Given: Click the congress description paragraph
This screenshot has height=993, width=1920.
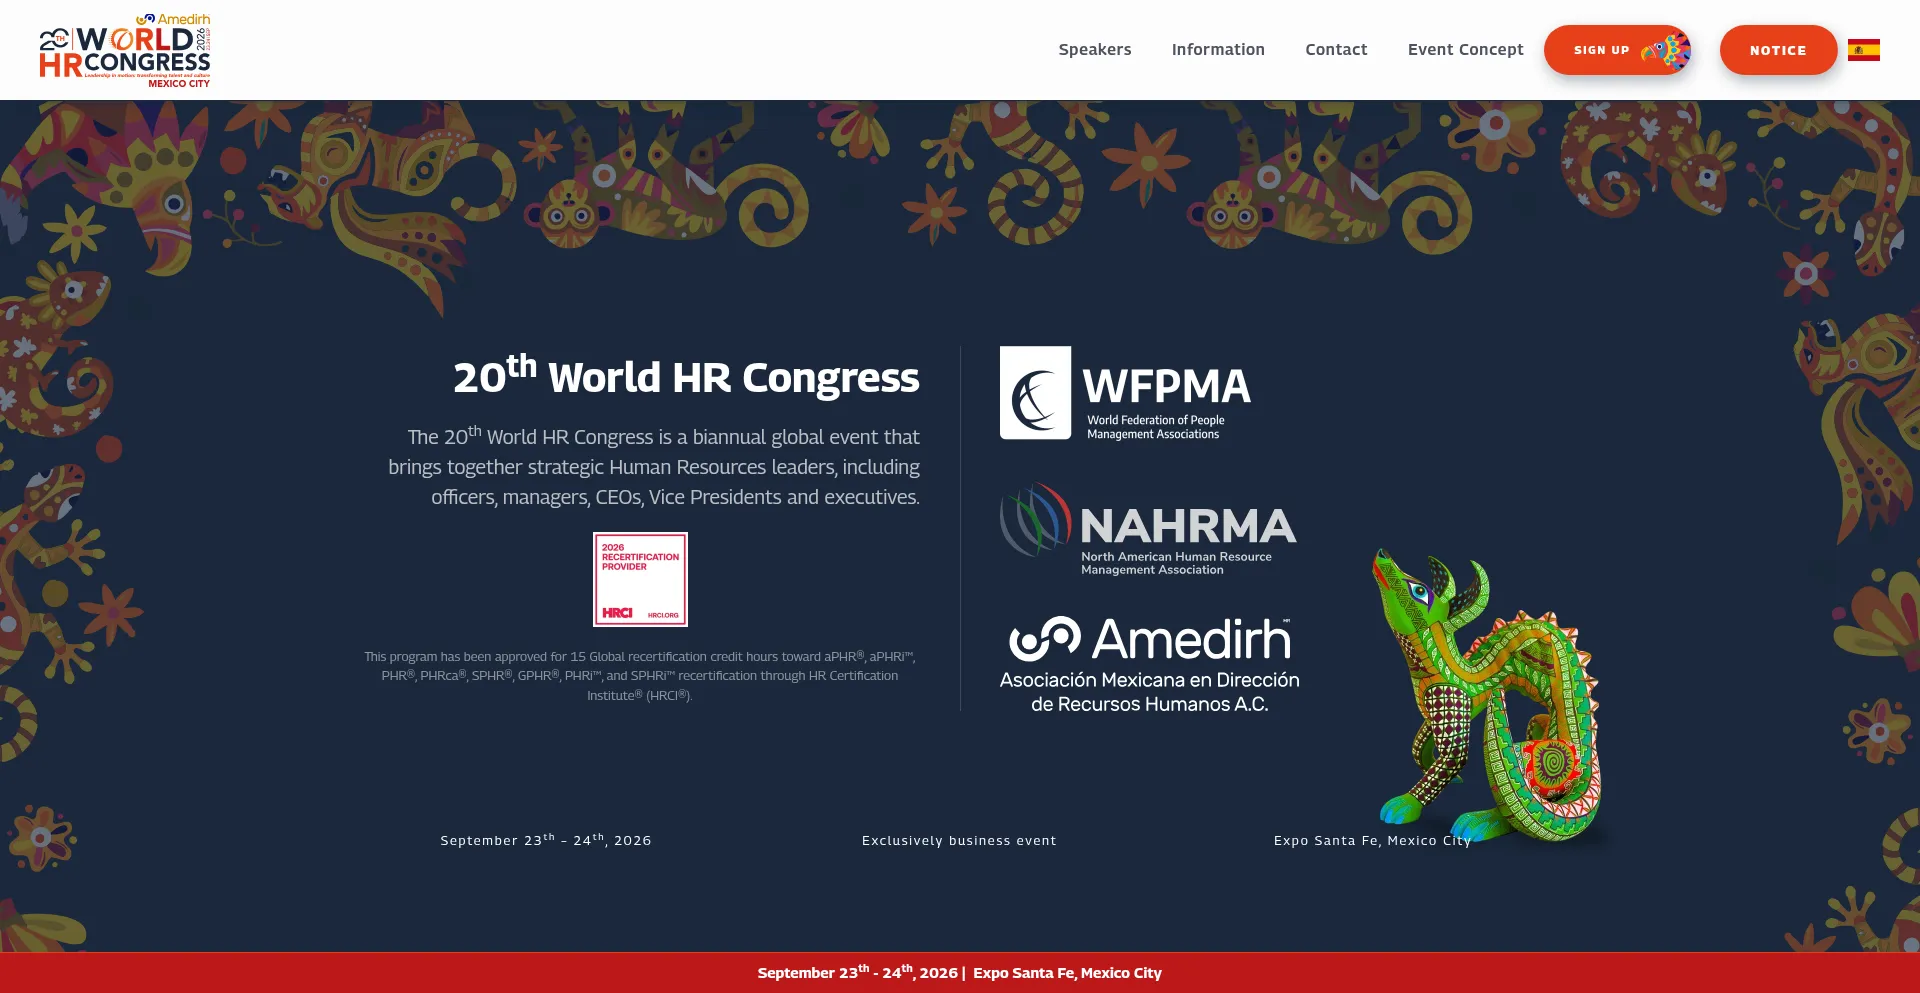Looking at the screenshot, I should [x=654, y=466].
